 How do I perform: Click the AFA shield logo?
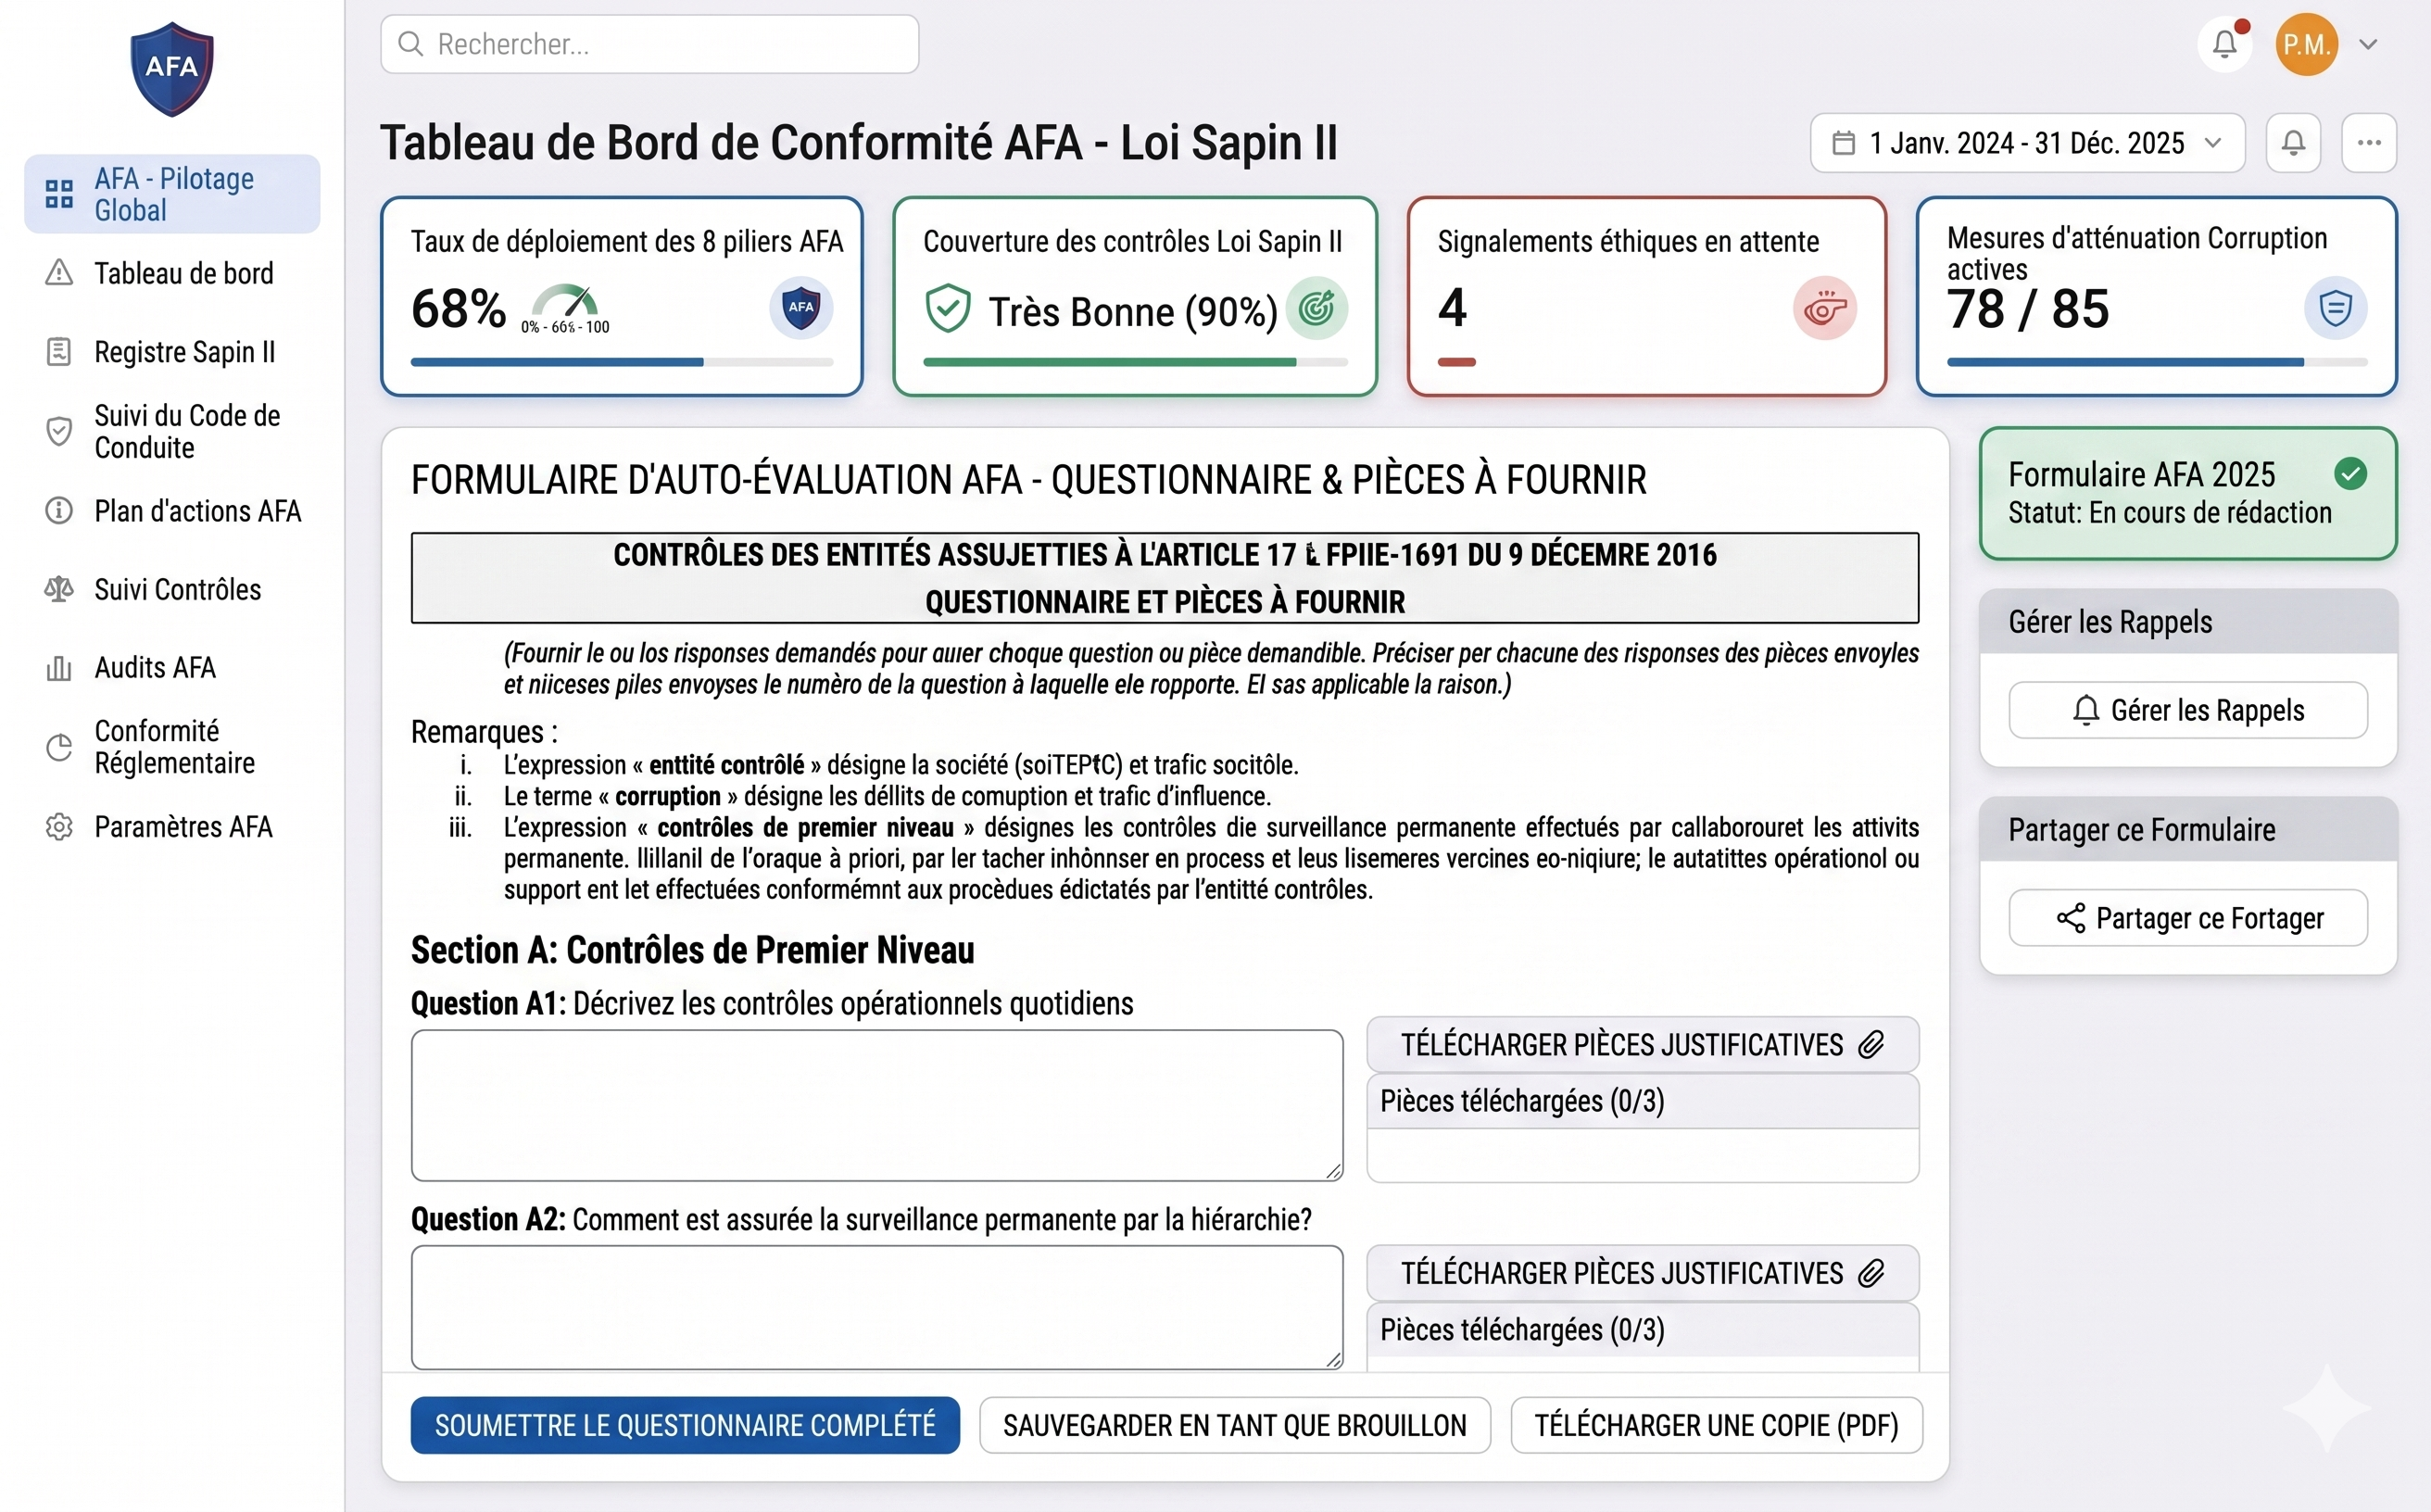coord(172,69)
